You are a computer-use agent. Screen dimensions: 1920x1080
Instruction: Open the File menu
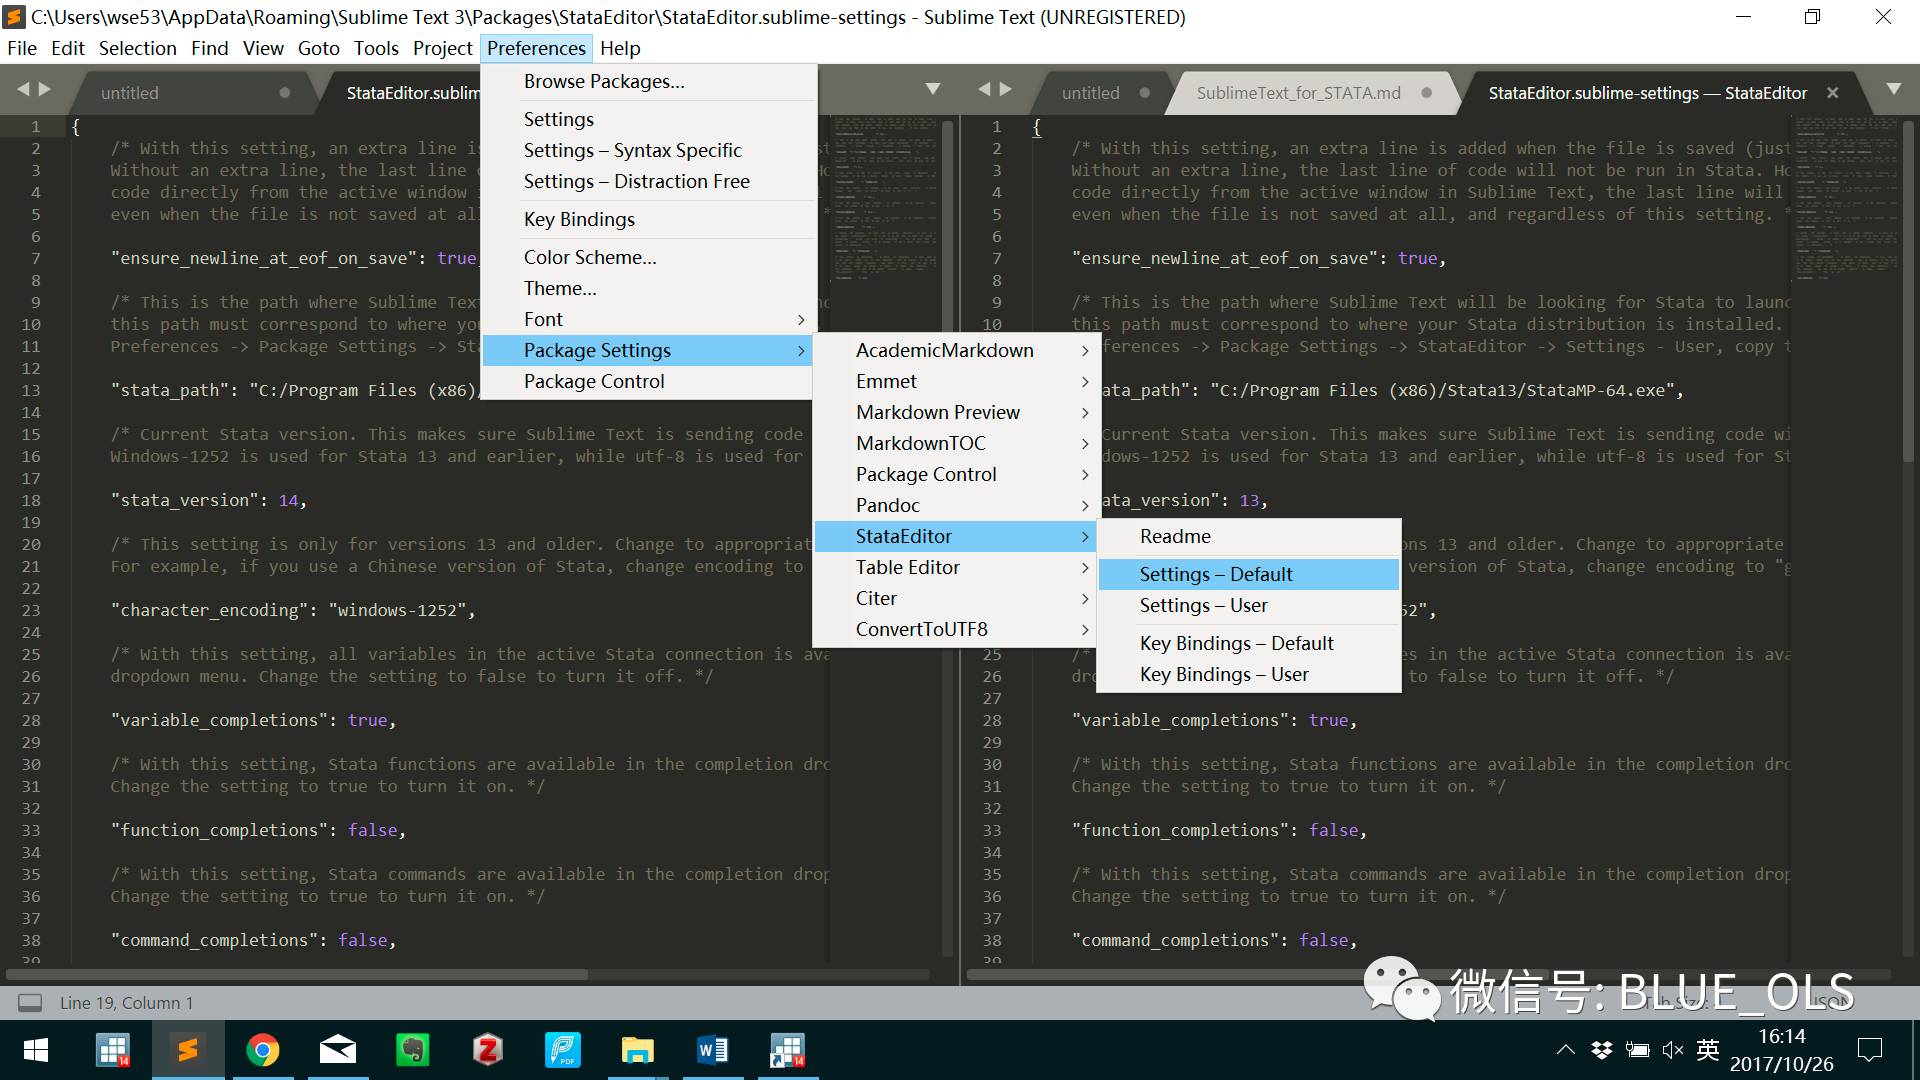[22, 48]
